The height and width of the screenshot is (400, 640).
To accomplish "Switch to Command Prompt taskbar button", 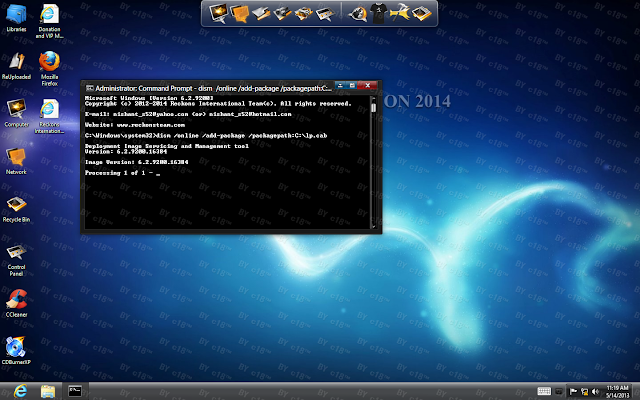I will tap(75, 391).
